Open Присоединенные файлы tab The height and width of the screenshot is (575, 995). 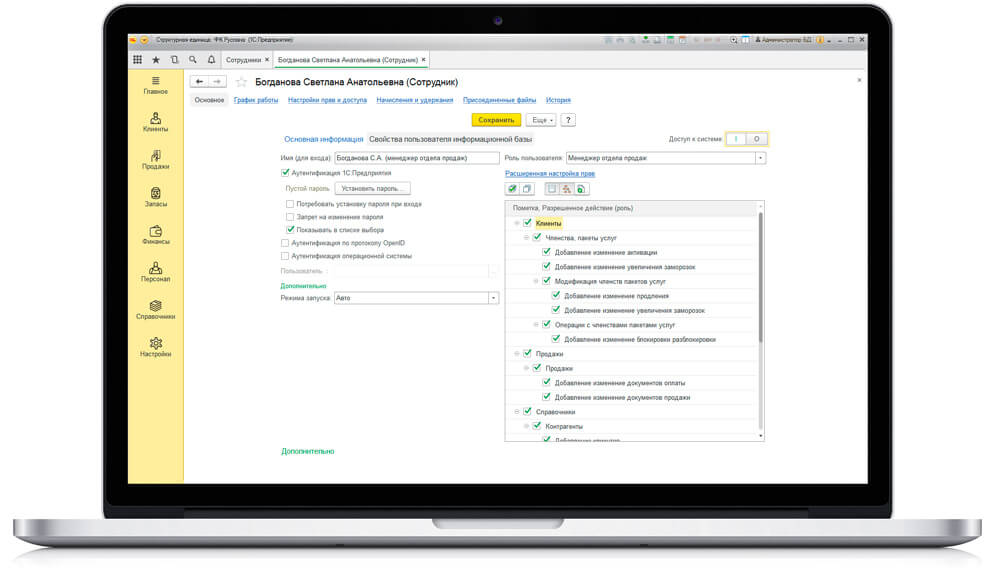click(x=499, y=100)
